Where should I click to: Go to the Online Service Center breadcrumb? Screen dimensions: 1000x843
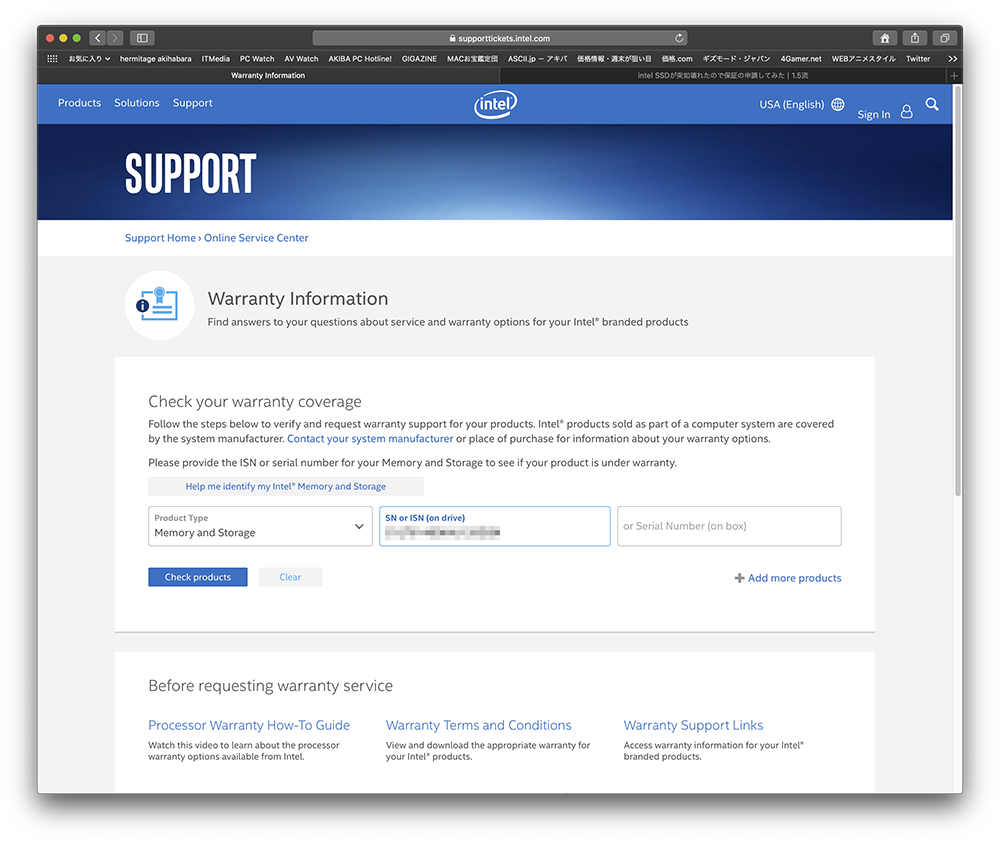[x=256, y=238]
